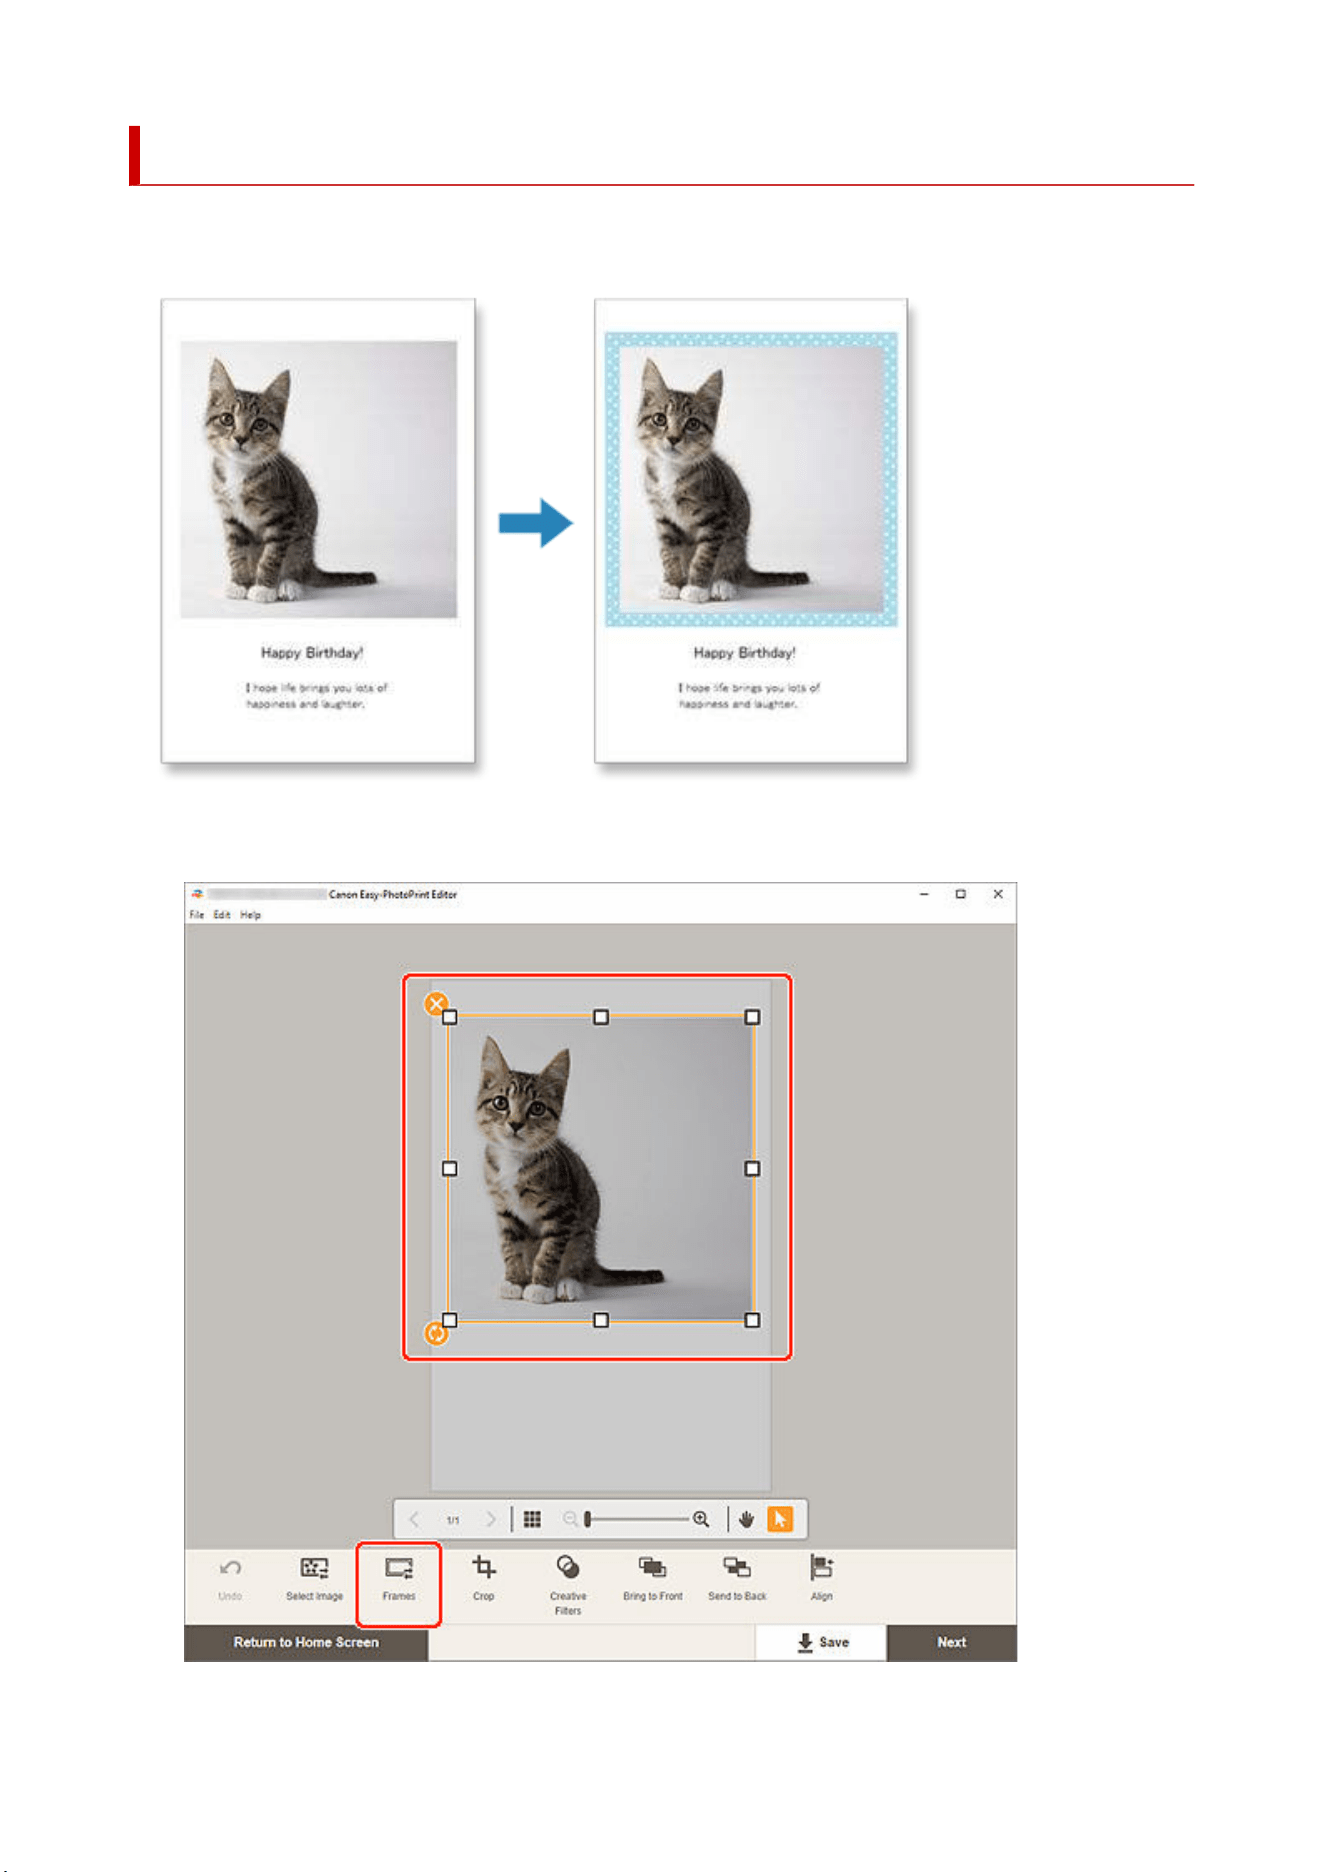Open Creative Filters
This screenshot has width=1324, height=1872.
[x=568, y=1584]
